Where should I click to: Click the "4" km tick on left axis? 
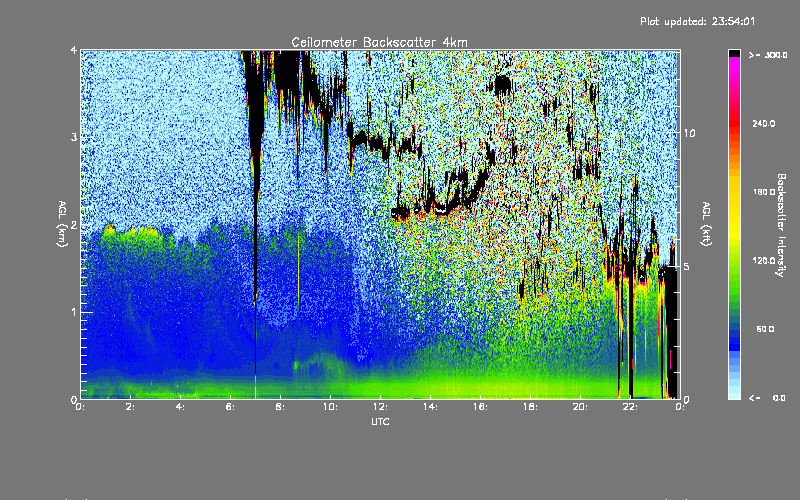(74, 50)
